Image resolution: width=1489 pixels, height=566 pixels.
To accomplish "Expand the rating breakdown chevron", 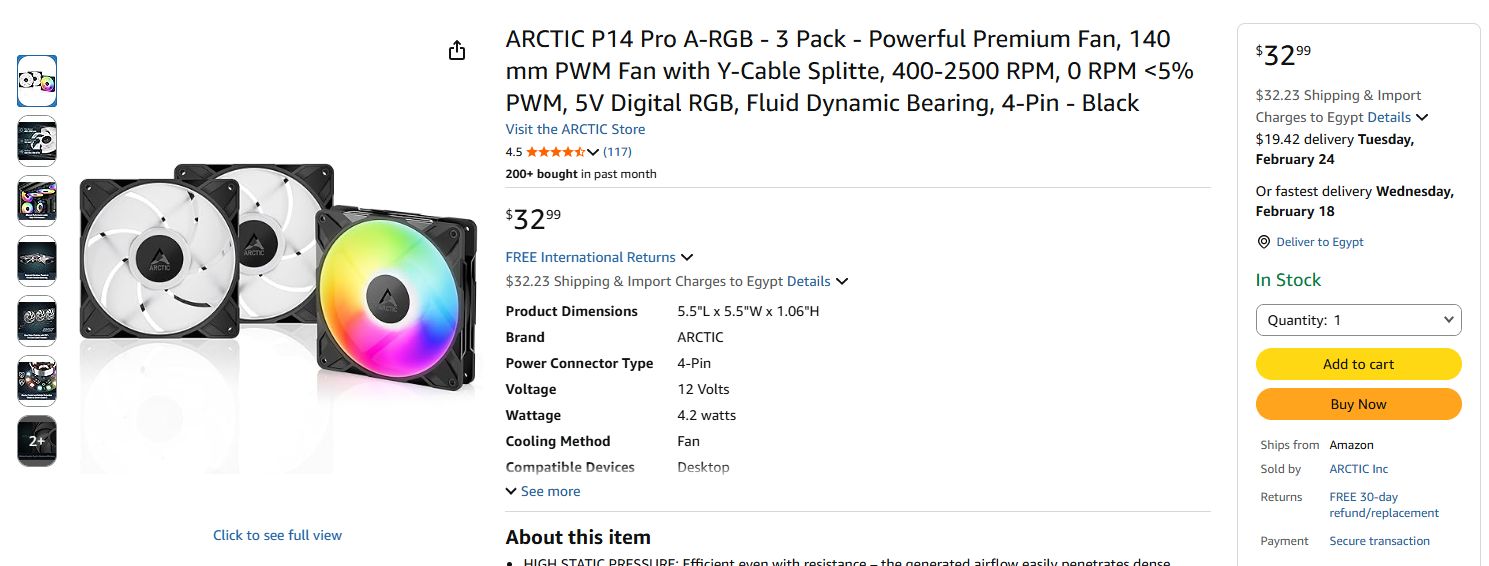I will [593, 152].
